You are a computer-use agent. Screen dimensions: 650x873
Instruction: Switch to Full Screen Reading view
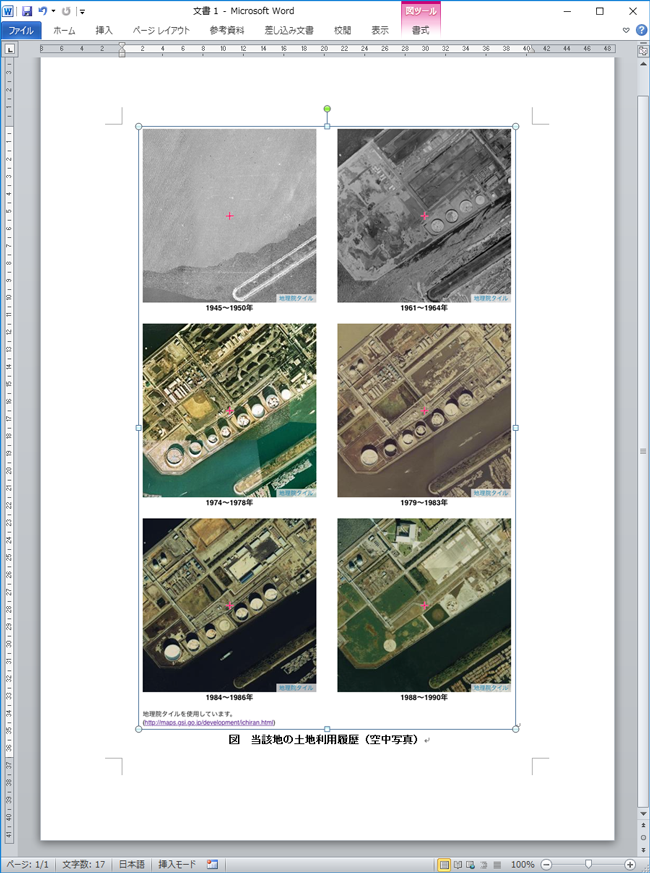pos(458,865)
